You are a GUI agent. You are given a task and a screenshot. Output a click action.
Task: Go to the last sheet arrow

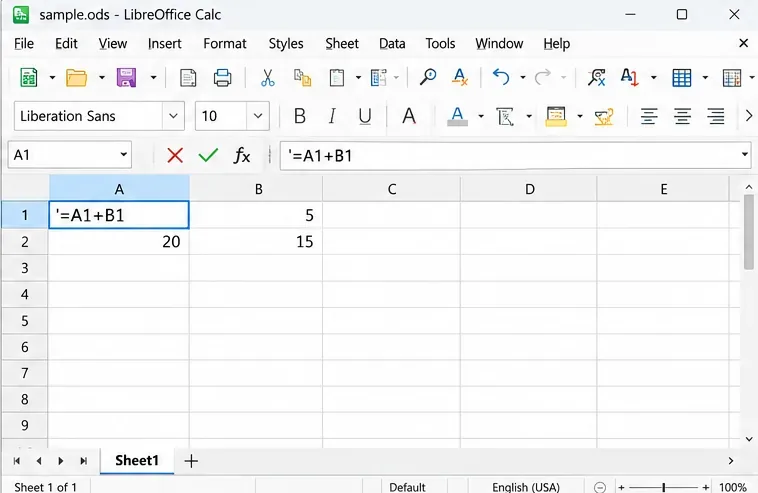point(83,461)
